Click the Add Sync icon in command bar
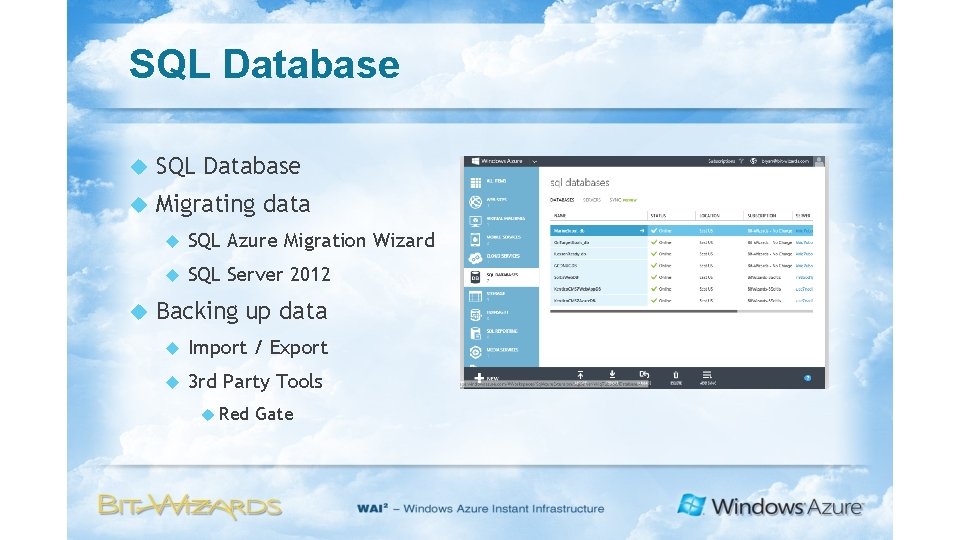 [707, 376]
